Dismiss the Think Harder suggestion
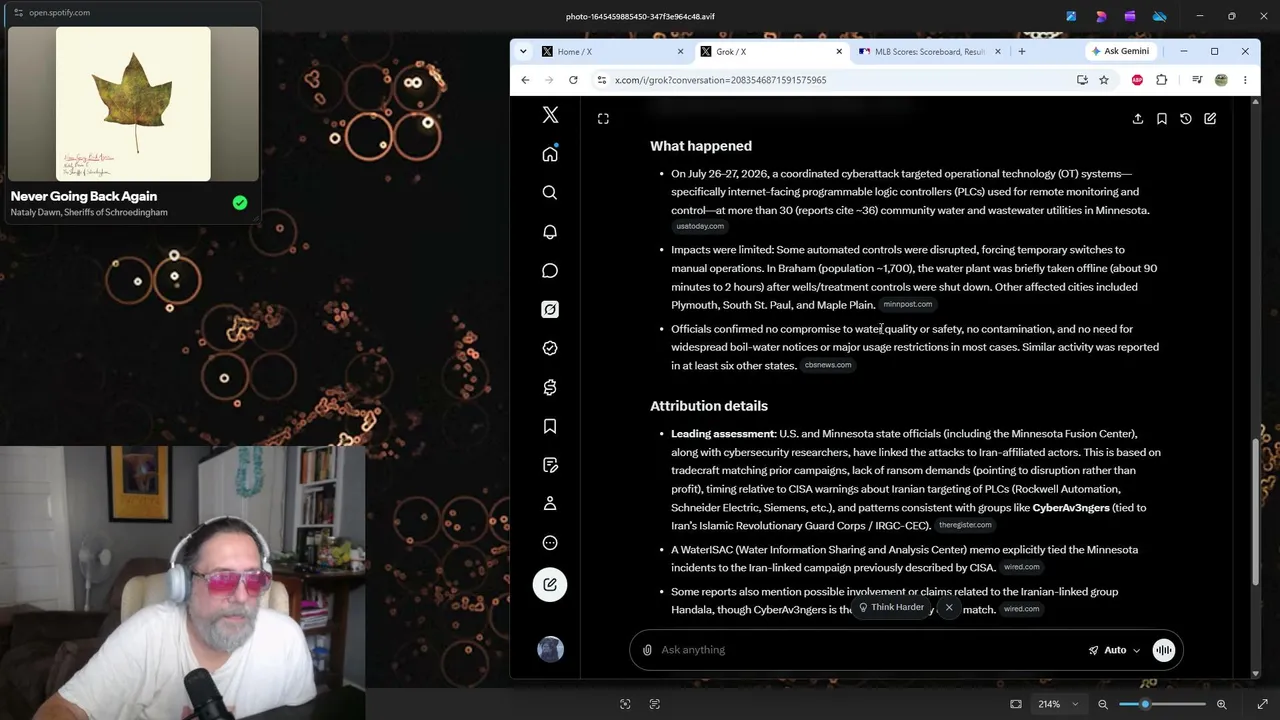Screen dimensions: 1280x720 click(x=949, y=608)
